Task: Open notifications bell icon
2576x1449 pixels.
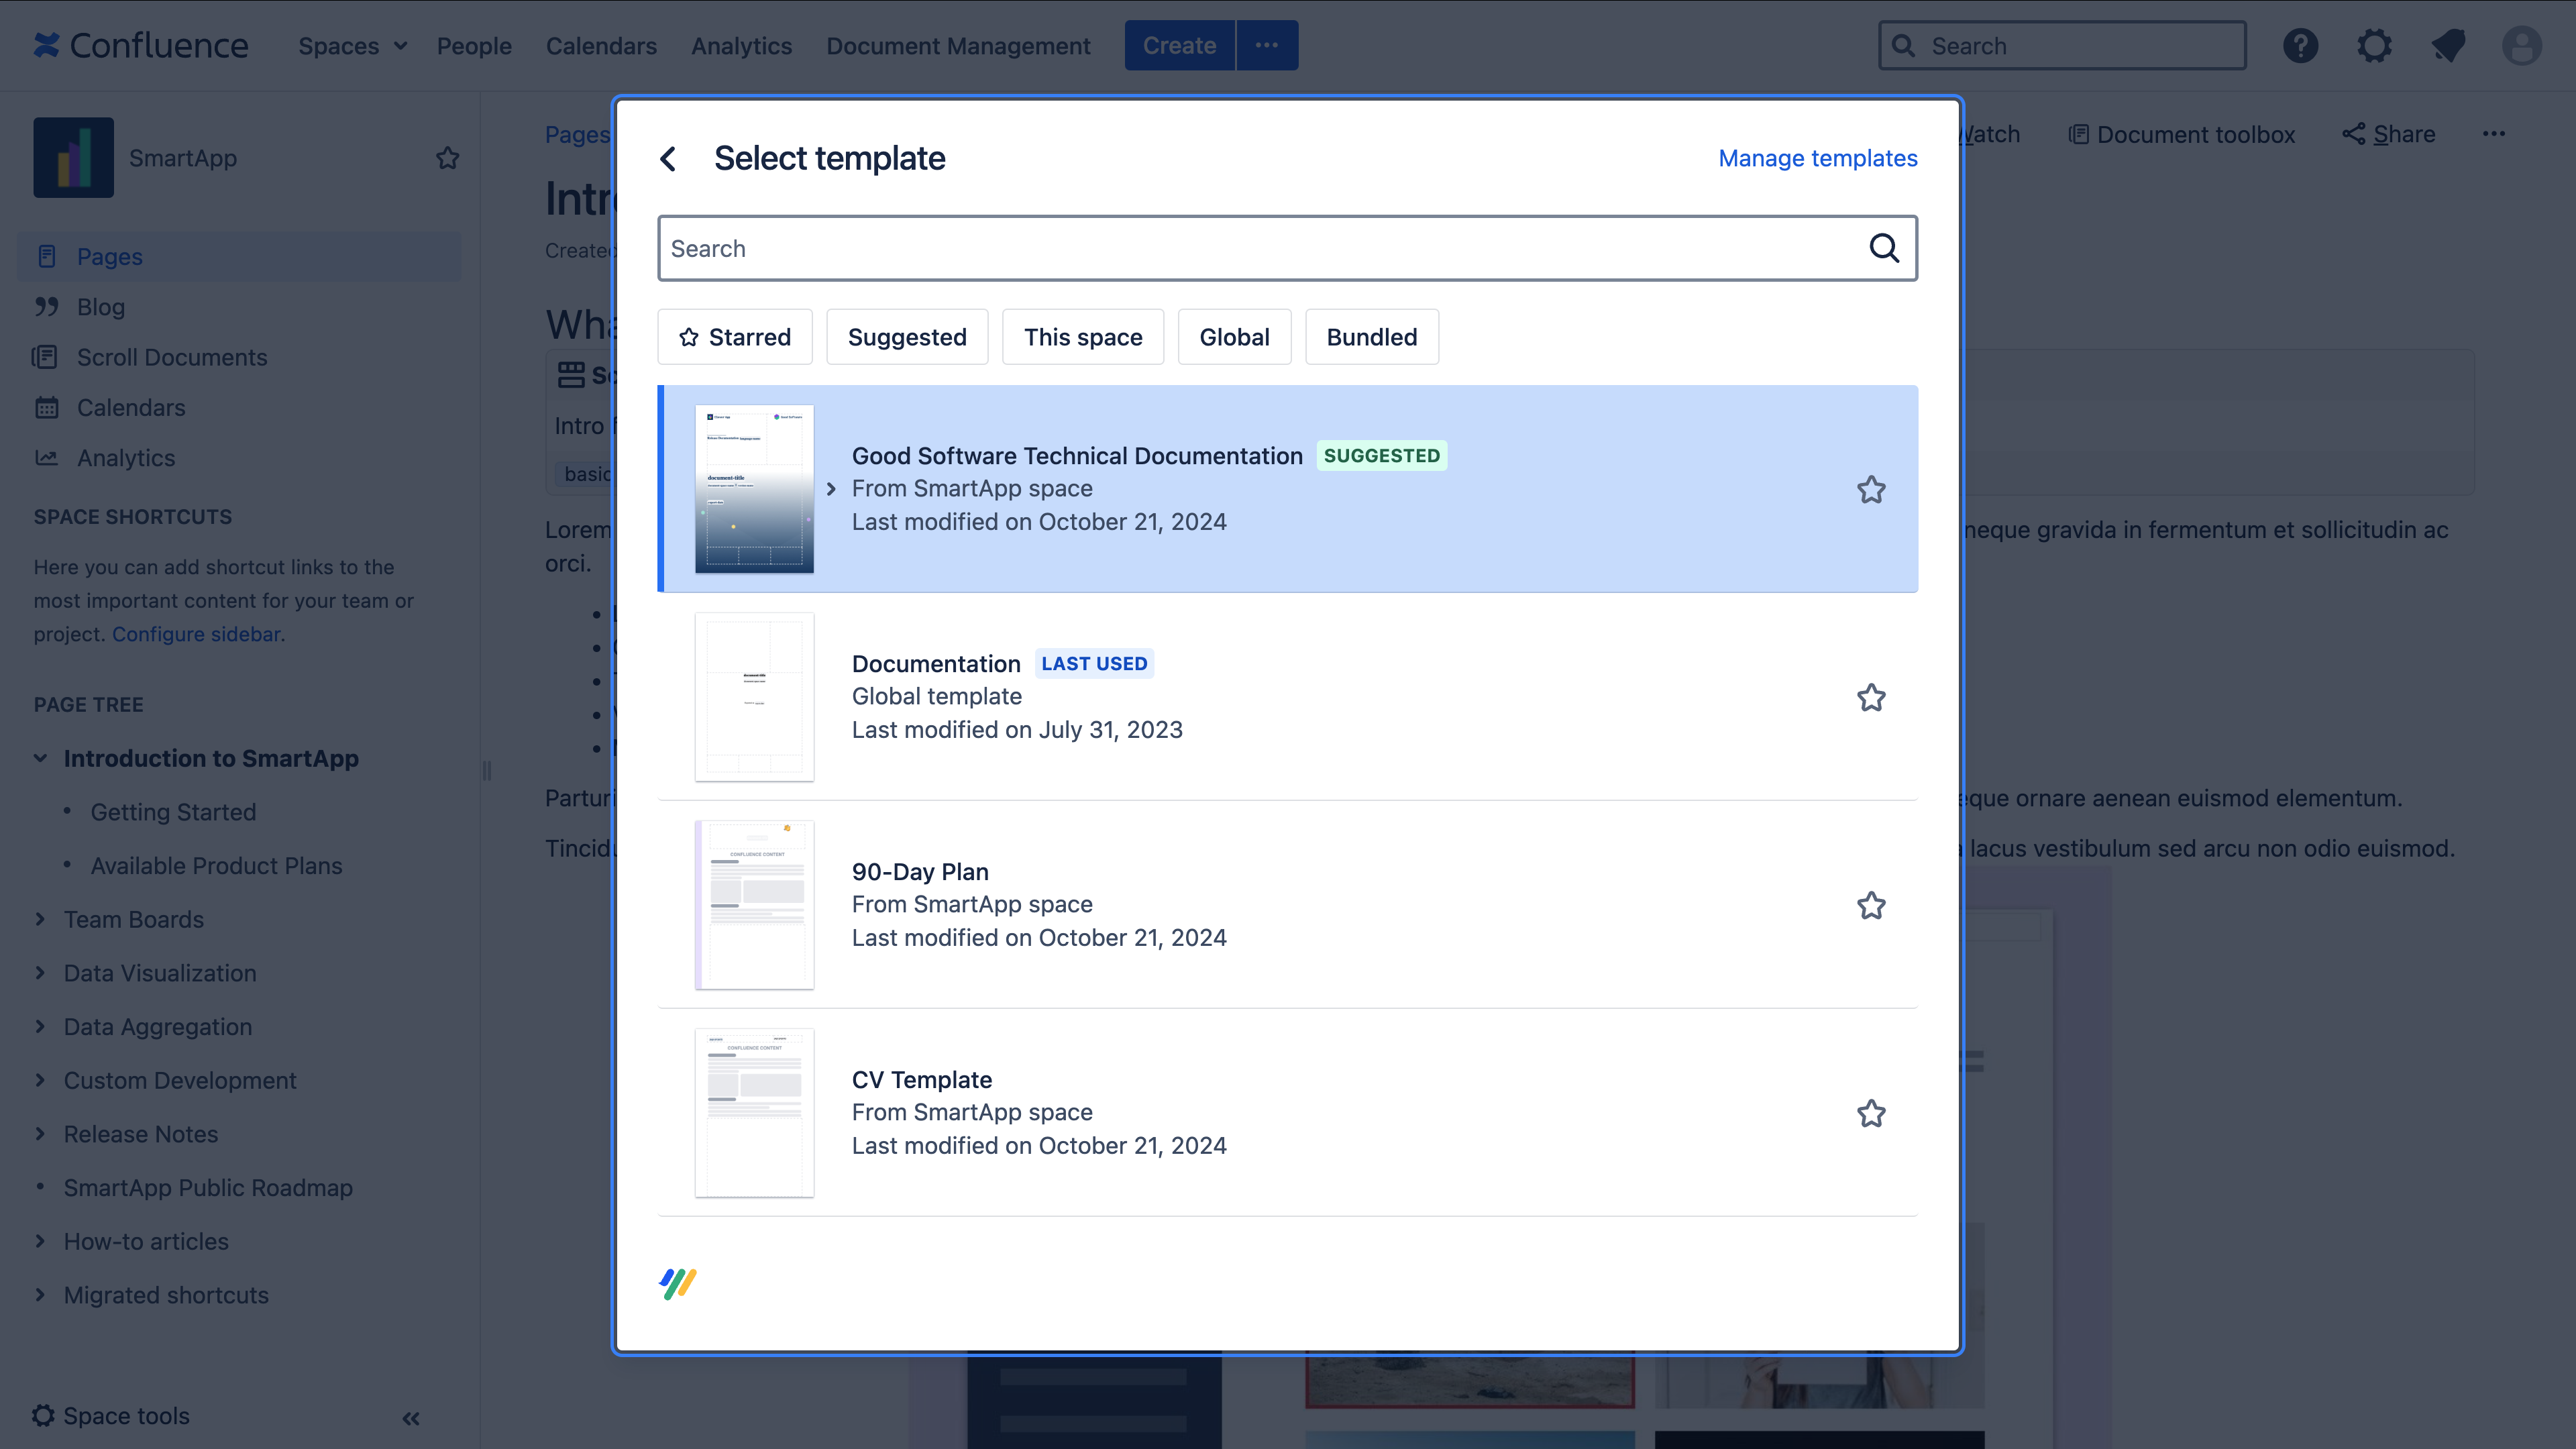Action: point(2448,46)
